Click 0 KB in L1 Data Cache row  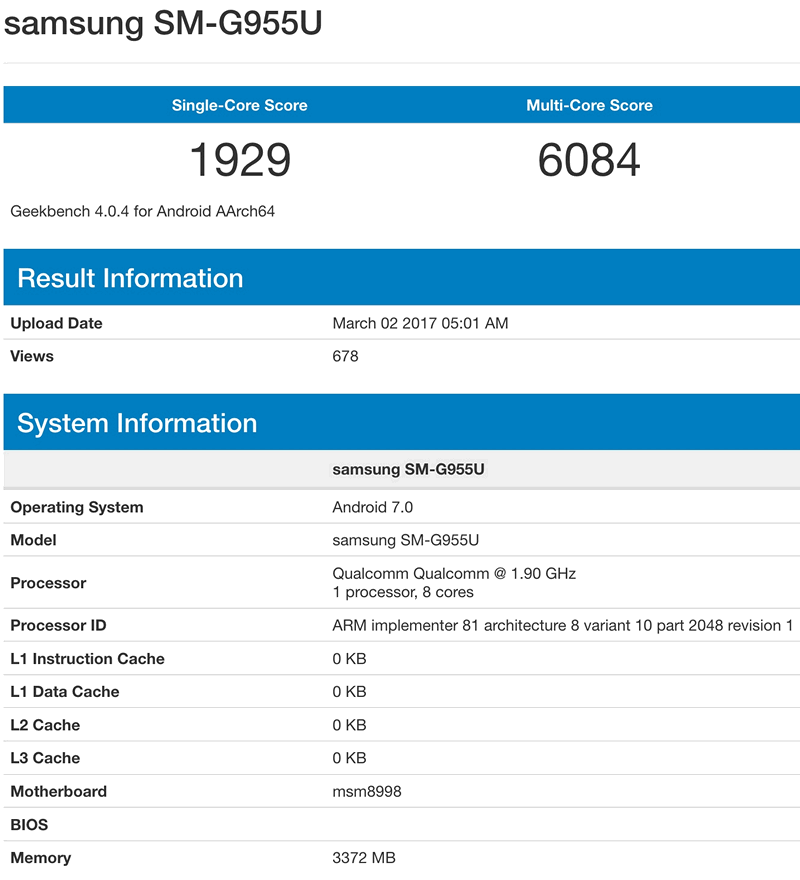pos(349,691)
